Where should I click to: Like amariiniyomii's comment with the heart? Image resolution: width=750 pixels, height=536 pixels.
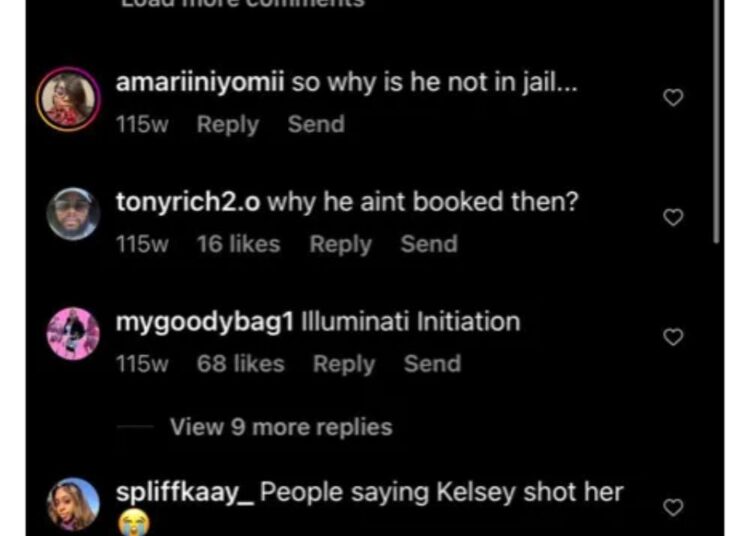coord(673,98)
